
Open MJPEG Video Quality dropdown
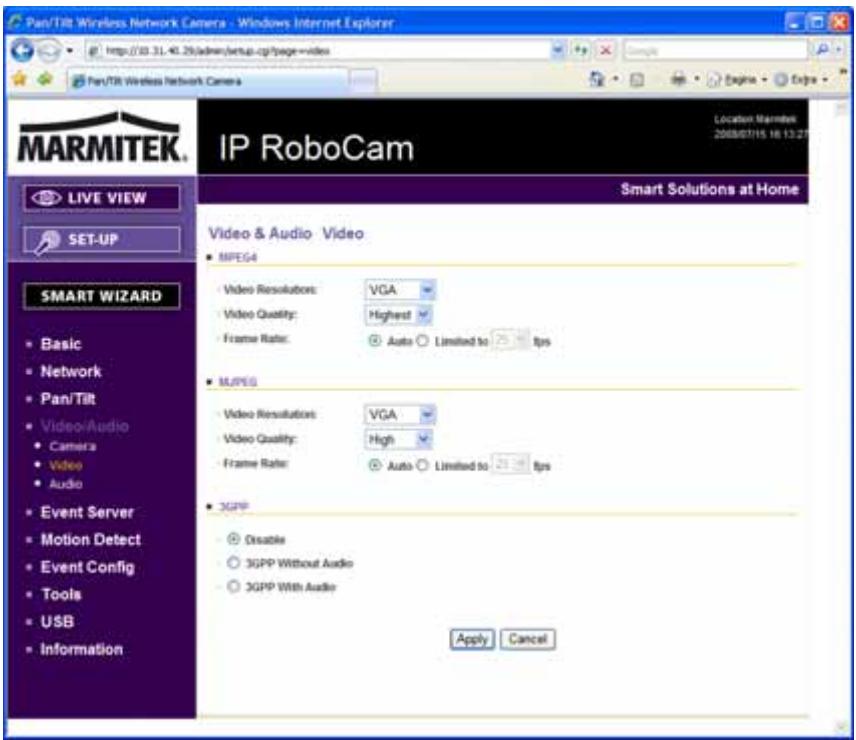[398, 439]
